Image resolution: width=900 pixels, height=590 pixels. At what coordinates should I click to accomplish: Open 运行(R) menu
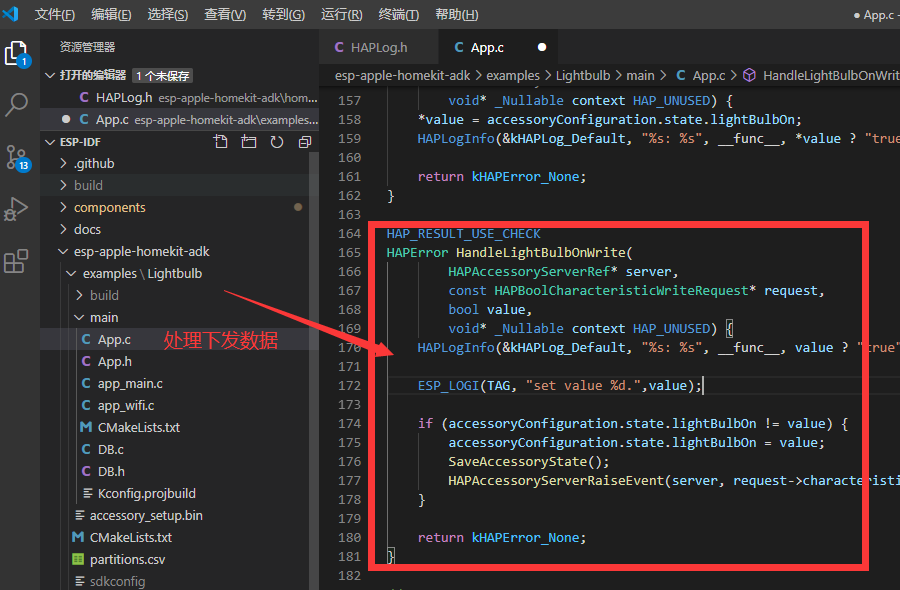pos(342,14)
